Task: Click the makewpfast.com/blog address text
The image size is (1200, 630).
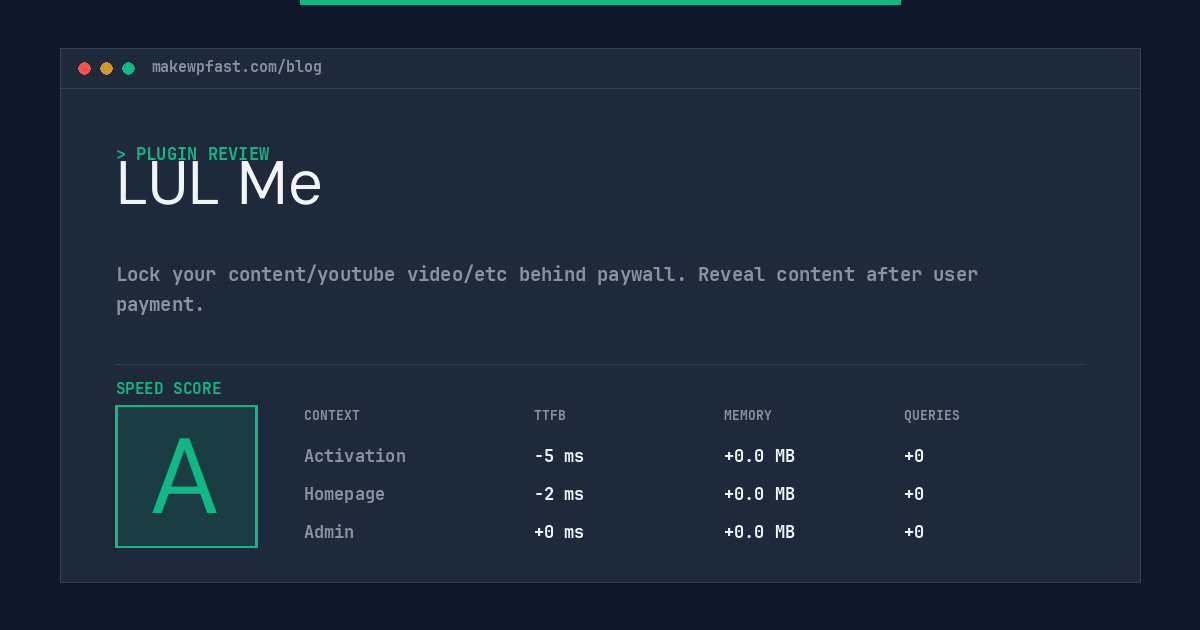Action: 237,67
